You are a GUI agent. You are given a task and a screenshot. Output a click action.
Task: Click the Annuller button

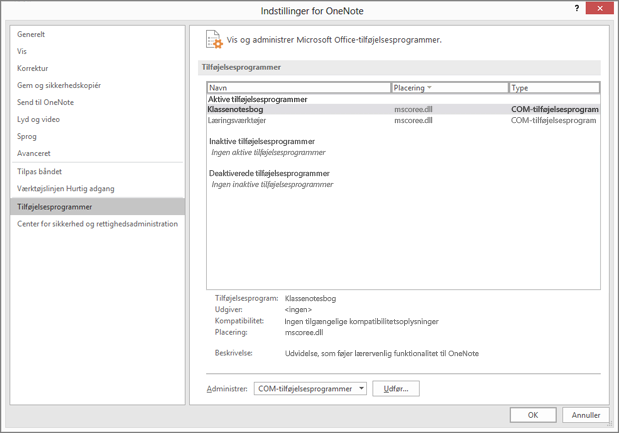click(586, 415)
